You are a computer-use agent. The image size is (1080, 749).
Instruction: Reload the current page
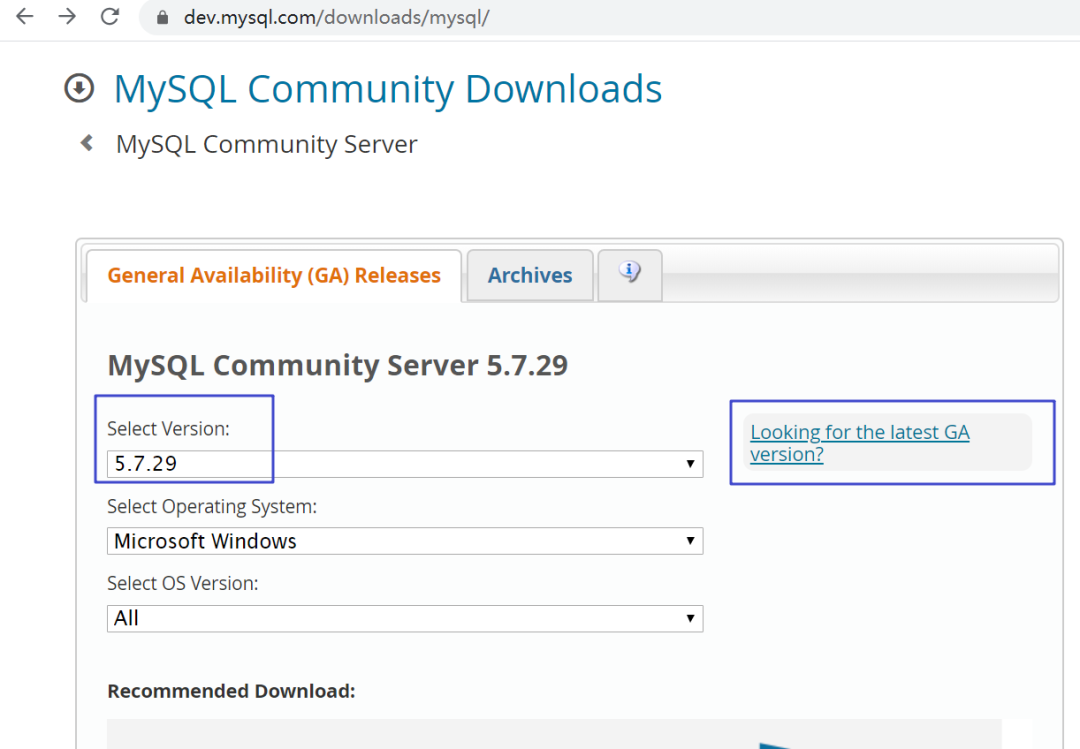[x=110, y=16]
